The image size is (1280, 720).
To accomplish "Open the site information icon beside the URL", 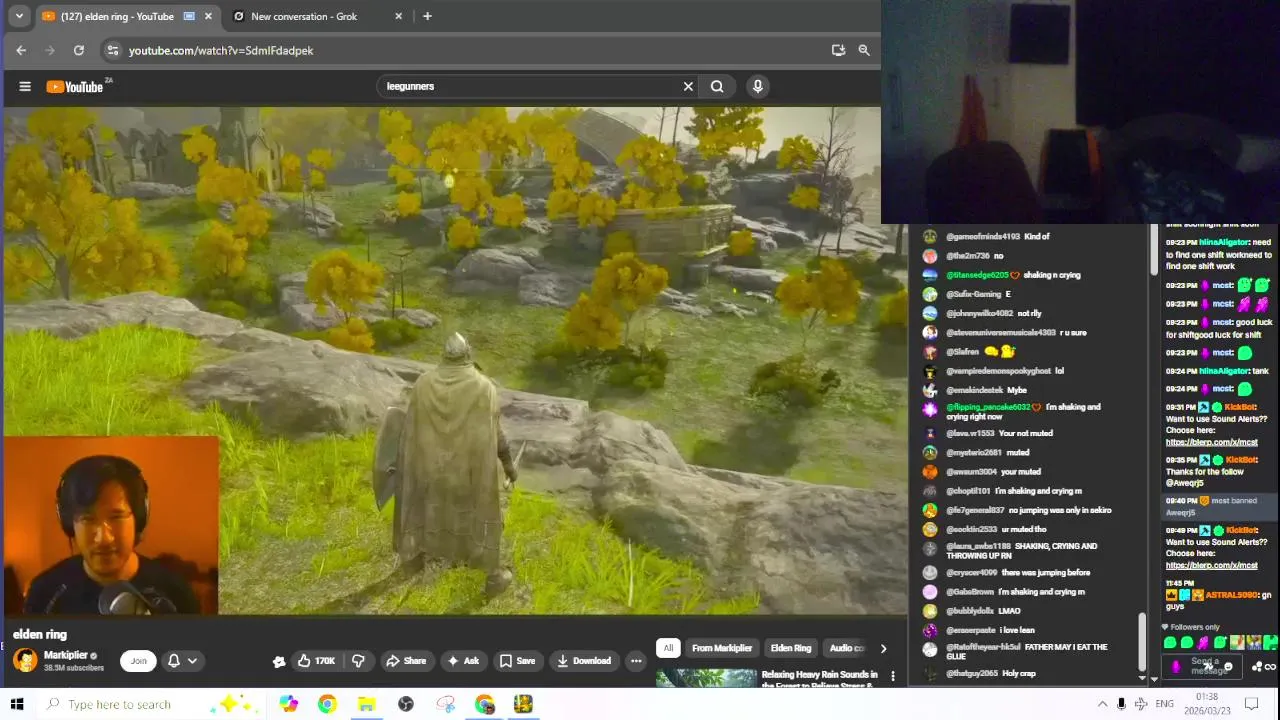I will [113, 50].
